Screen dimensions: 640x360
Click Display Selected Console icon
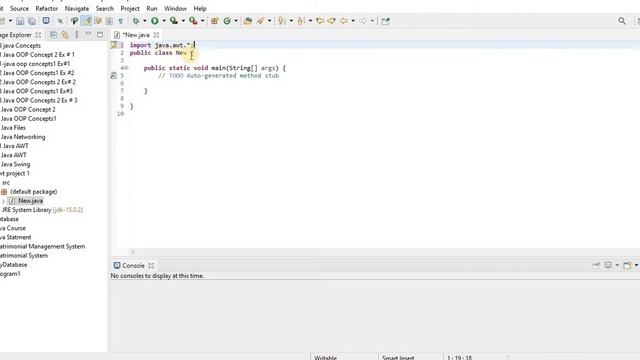coord(608,265)
